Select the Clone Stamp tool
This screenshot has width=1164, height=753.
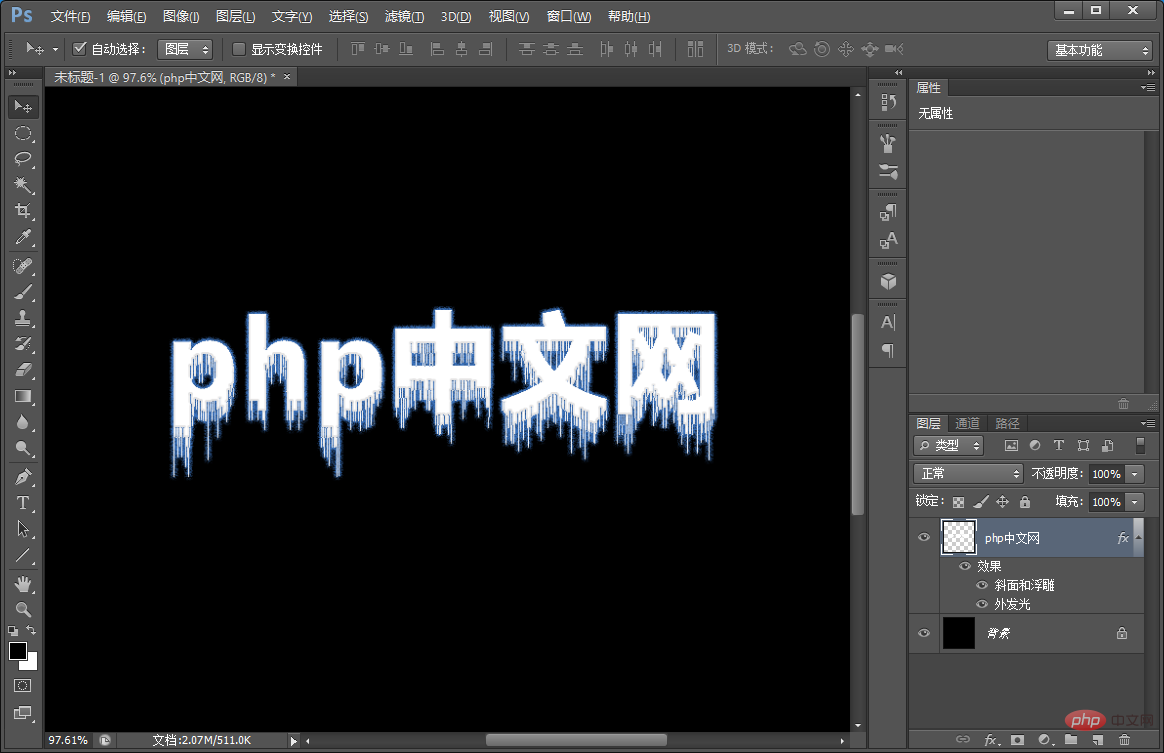23,318
